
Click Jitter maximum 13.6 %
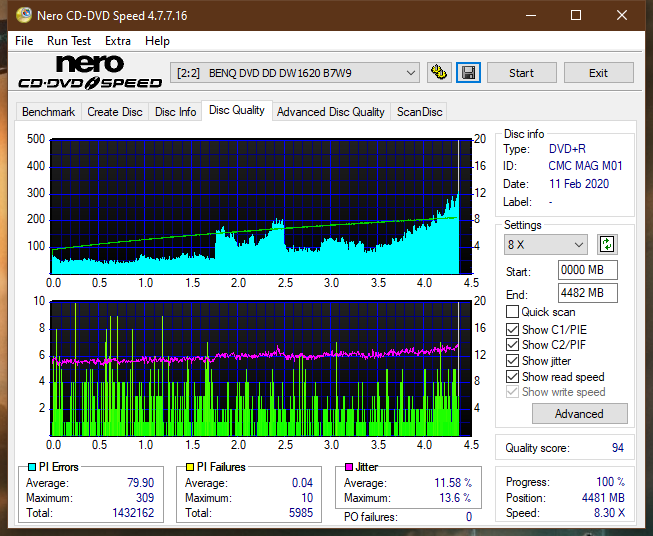pyautogui.click(x=455, y=498)
